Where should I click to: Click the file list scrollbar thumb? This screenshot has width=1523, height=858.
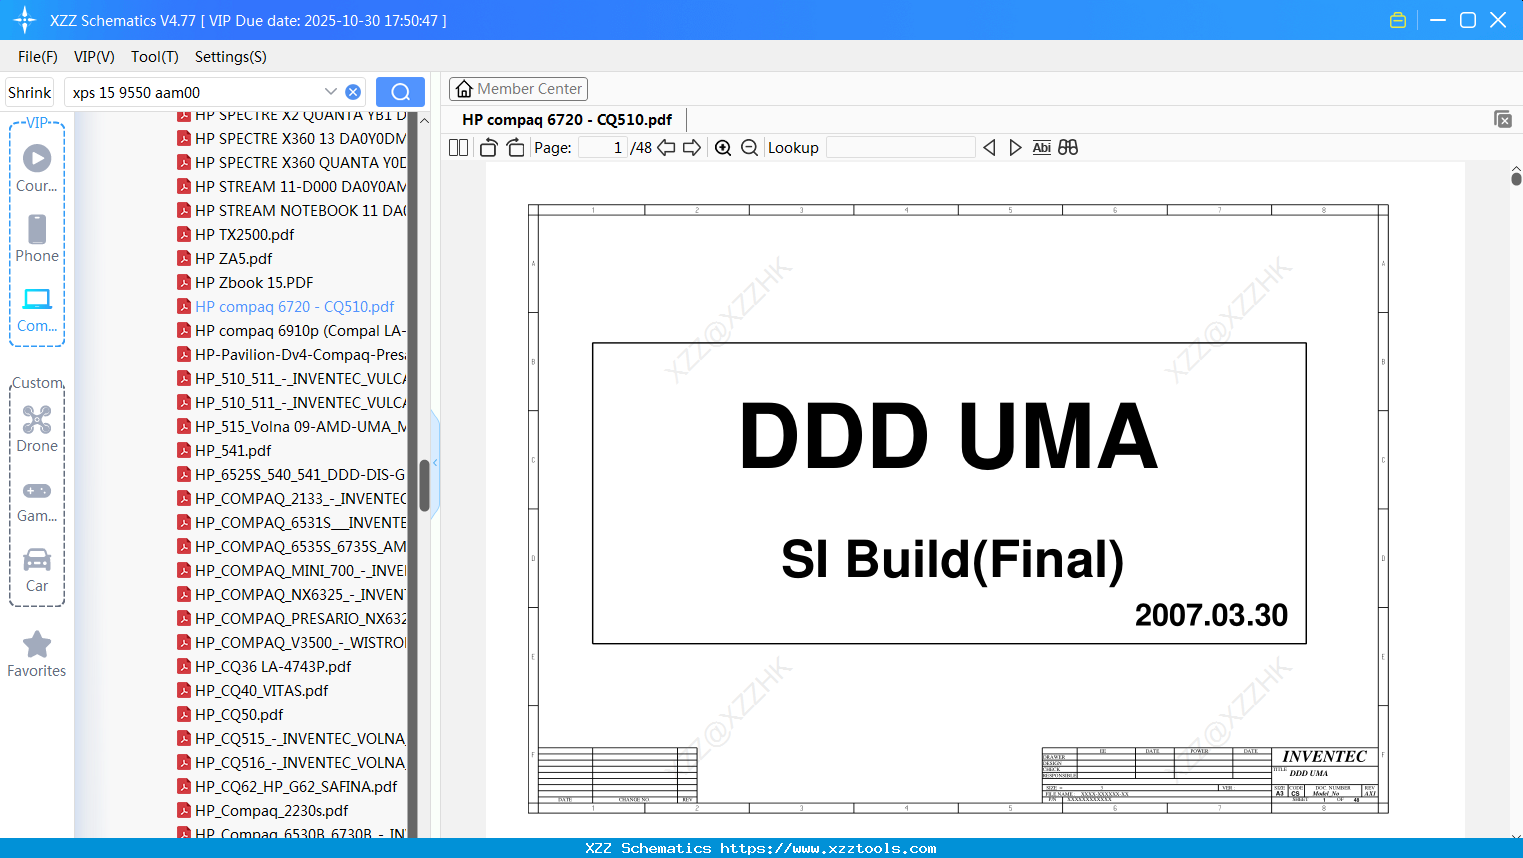(424, 485)
